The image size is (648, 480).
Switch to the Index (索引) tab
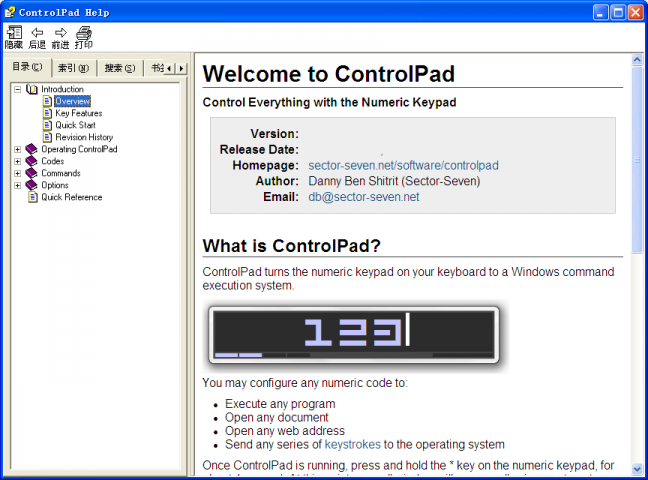pyautogui.click(x=73, y=68)
